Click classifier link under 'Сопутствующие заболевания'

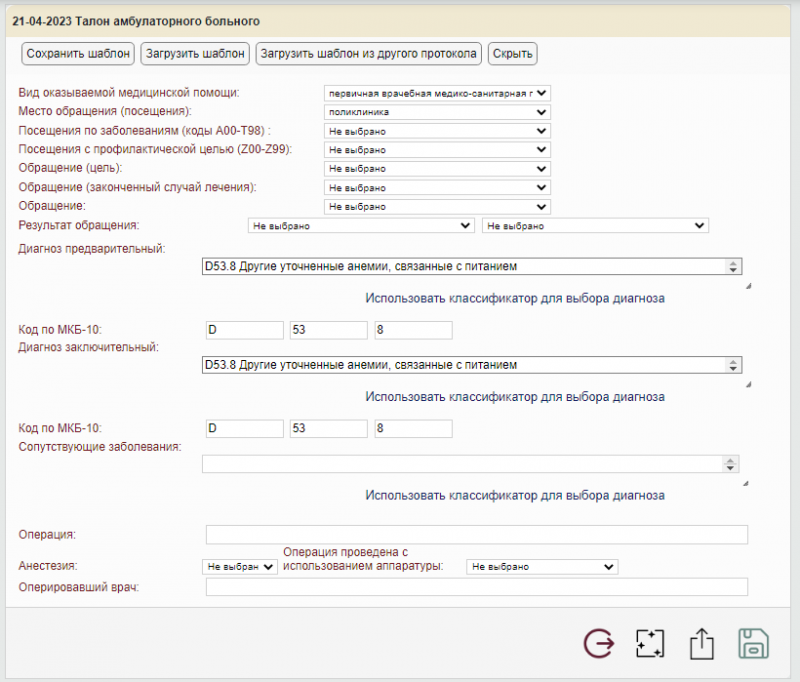[515, 495]
